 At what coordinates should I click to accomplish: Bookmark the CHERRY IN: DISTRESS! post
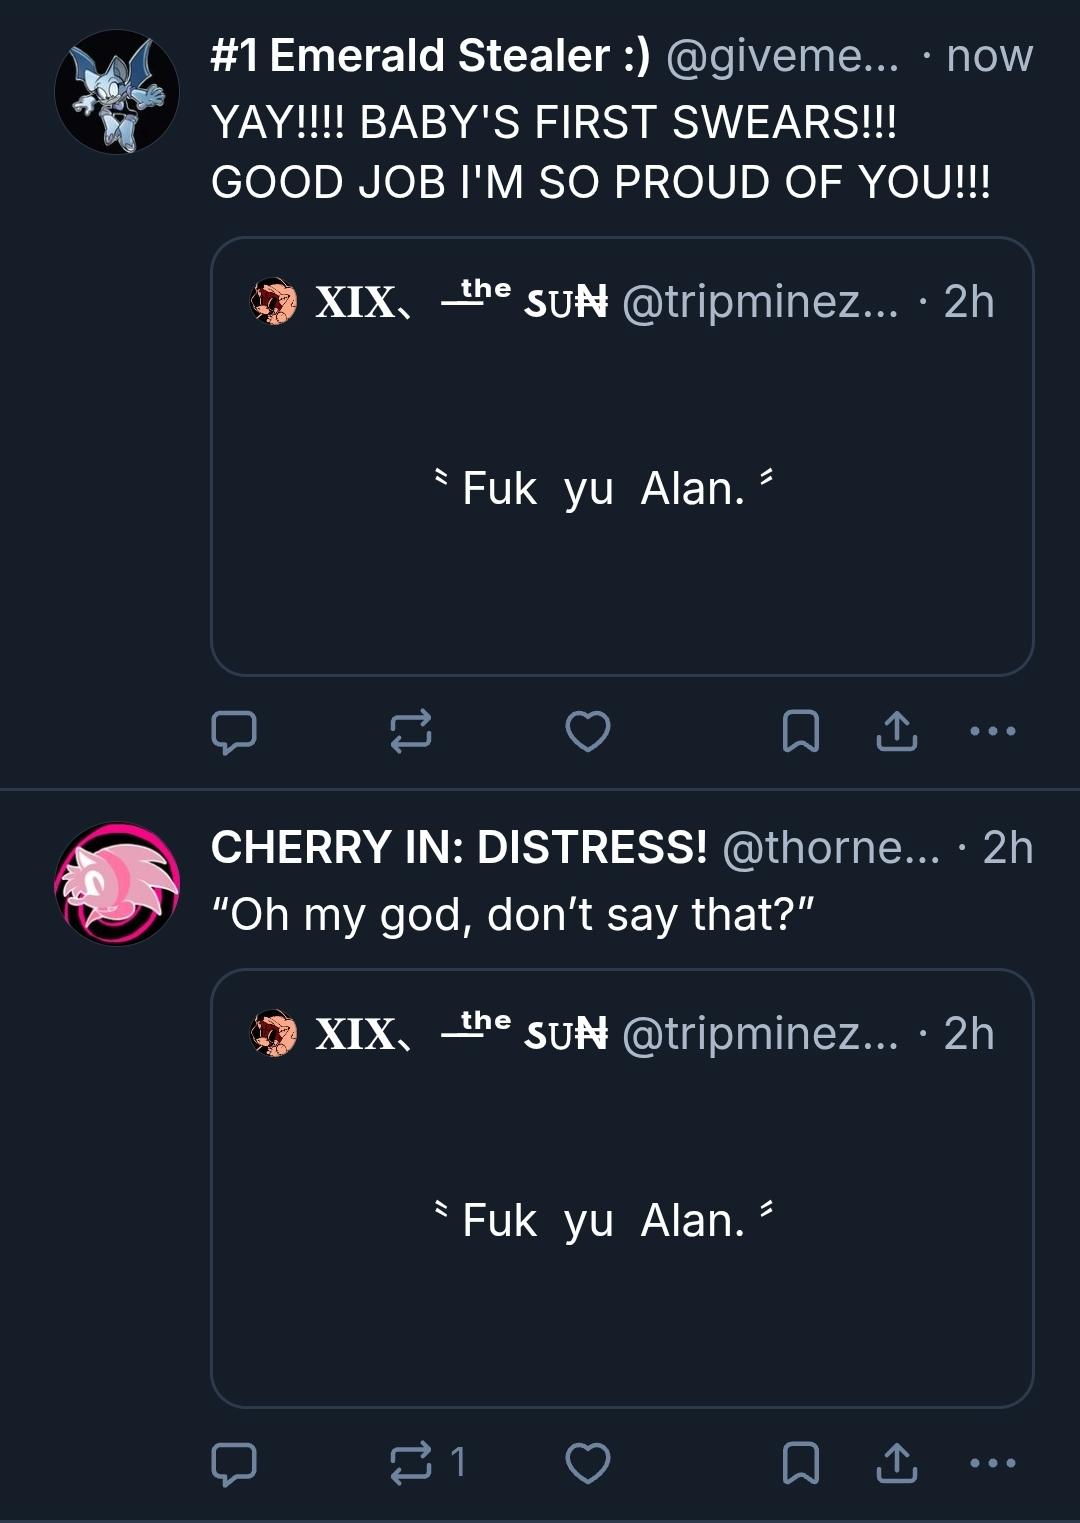[800, 1463]
